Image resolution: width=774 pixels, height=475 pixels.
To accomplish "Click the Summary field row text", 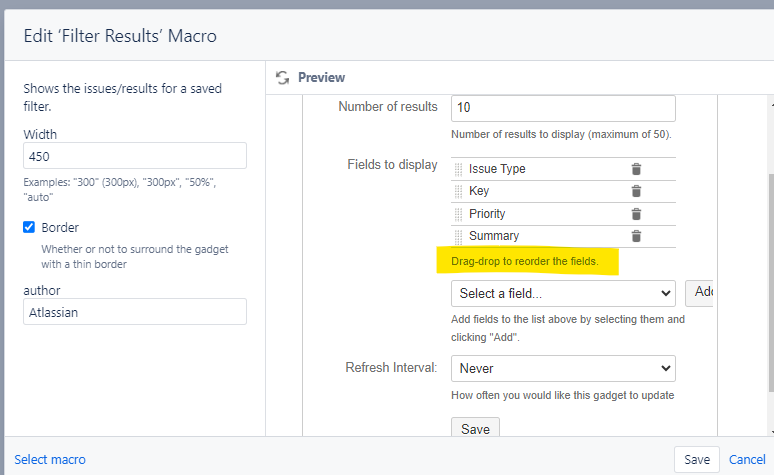I will [x=494, y=236].
